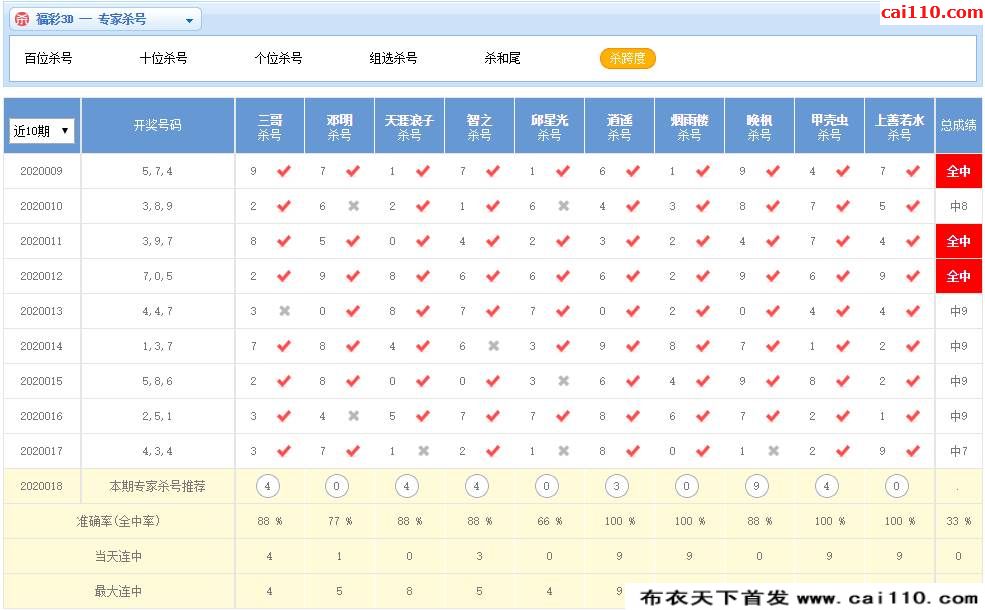The width and height of the screenshot is (985, 610).
Task: Click the red check for 上善若水 in 2020009
Action: coord(913,171)
